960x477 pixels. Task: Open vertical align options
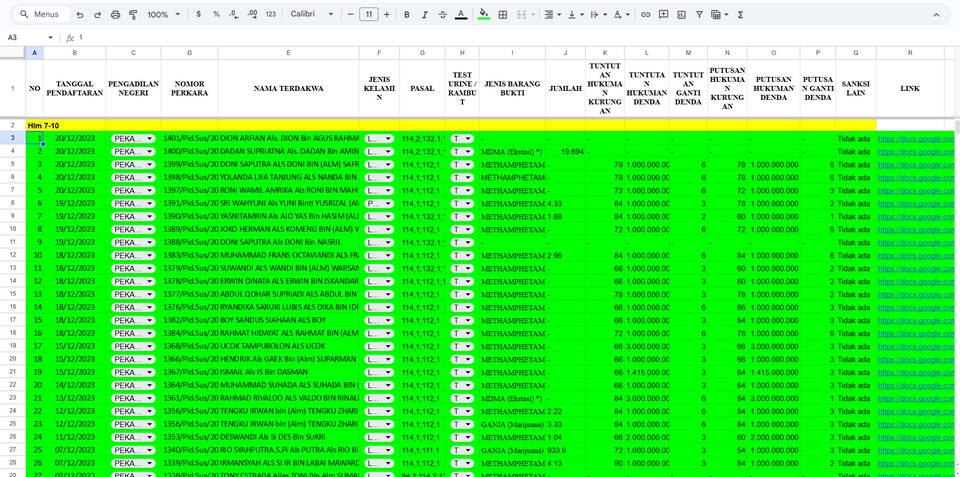[576, 14]
